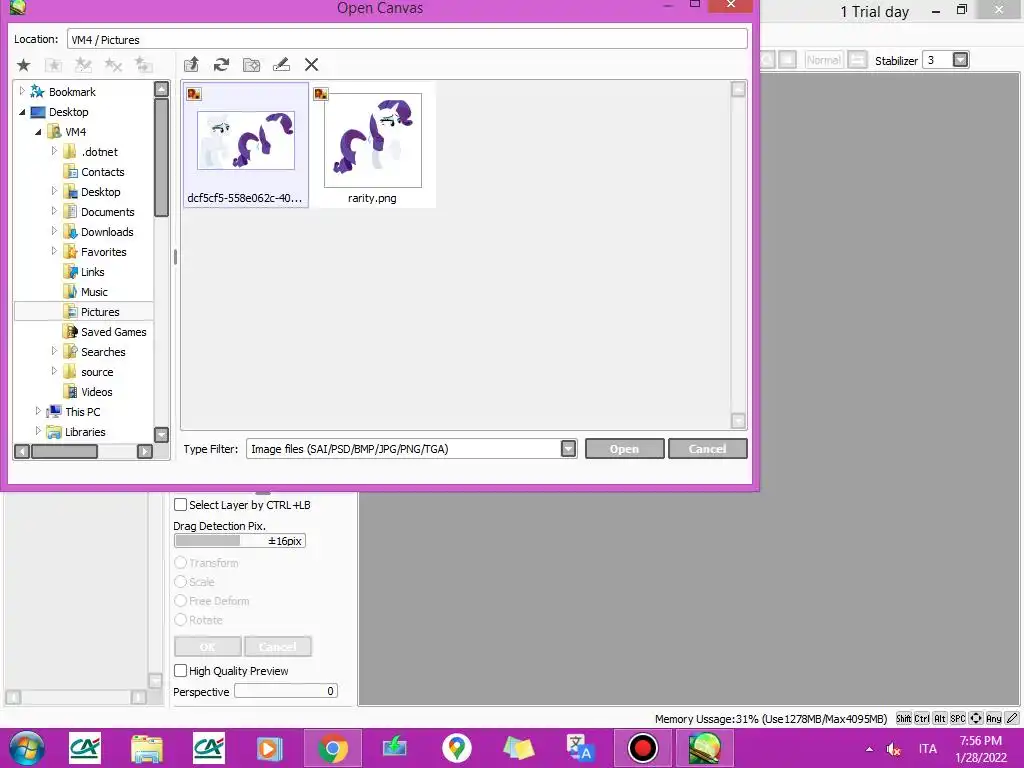
Task: Collapse the VM4 tree node
Action: point(38,132)
